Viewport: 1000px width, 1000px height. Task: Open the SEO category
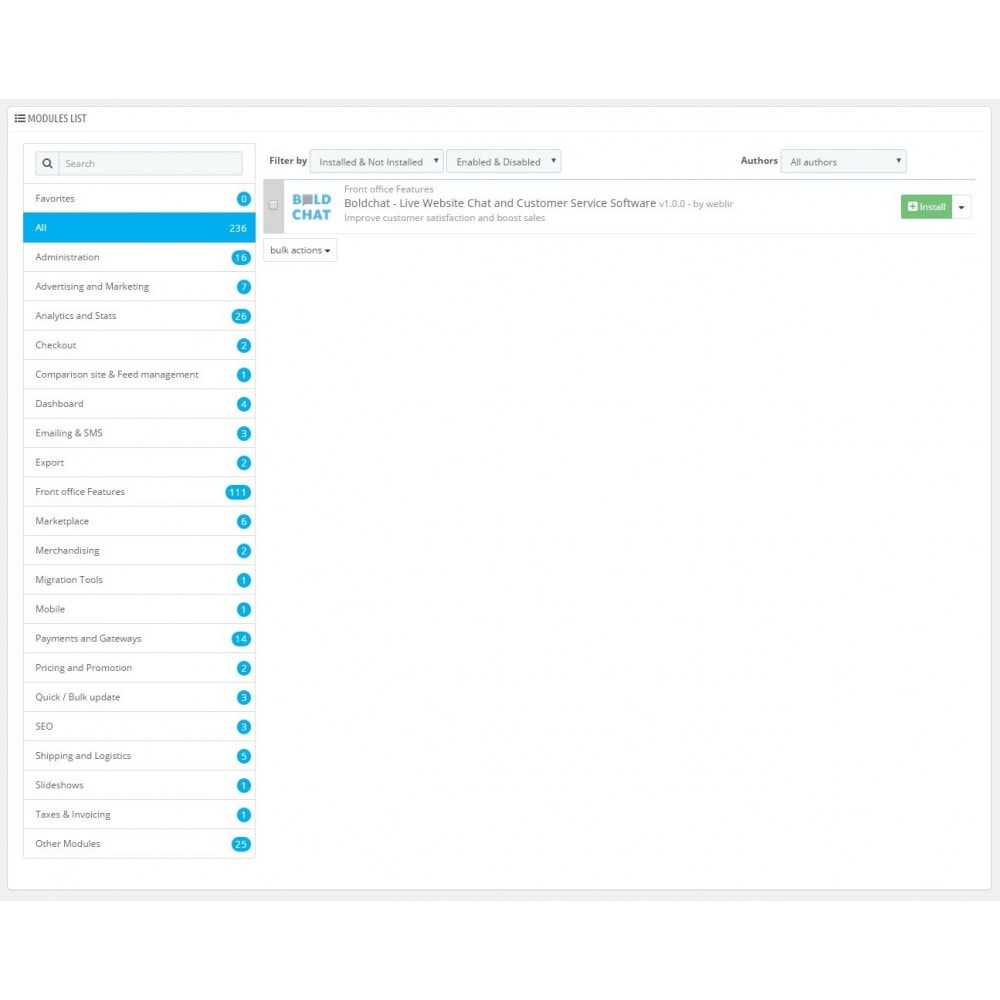pyautogui.click(x=139, y=726)
